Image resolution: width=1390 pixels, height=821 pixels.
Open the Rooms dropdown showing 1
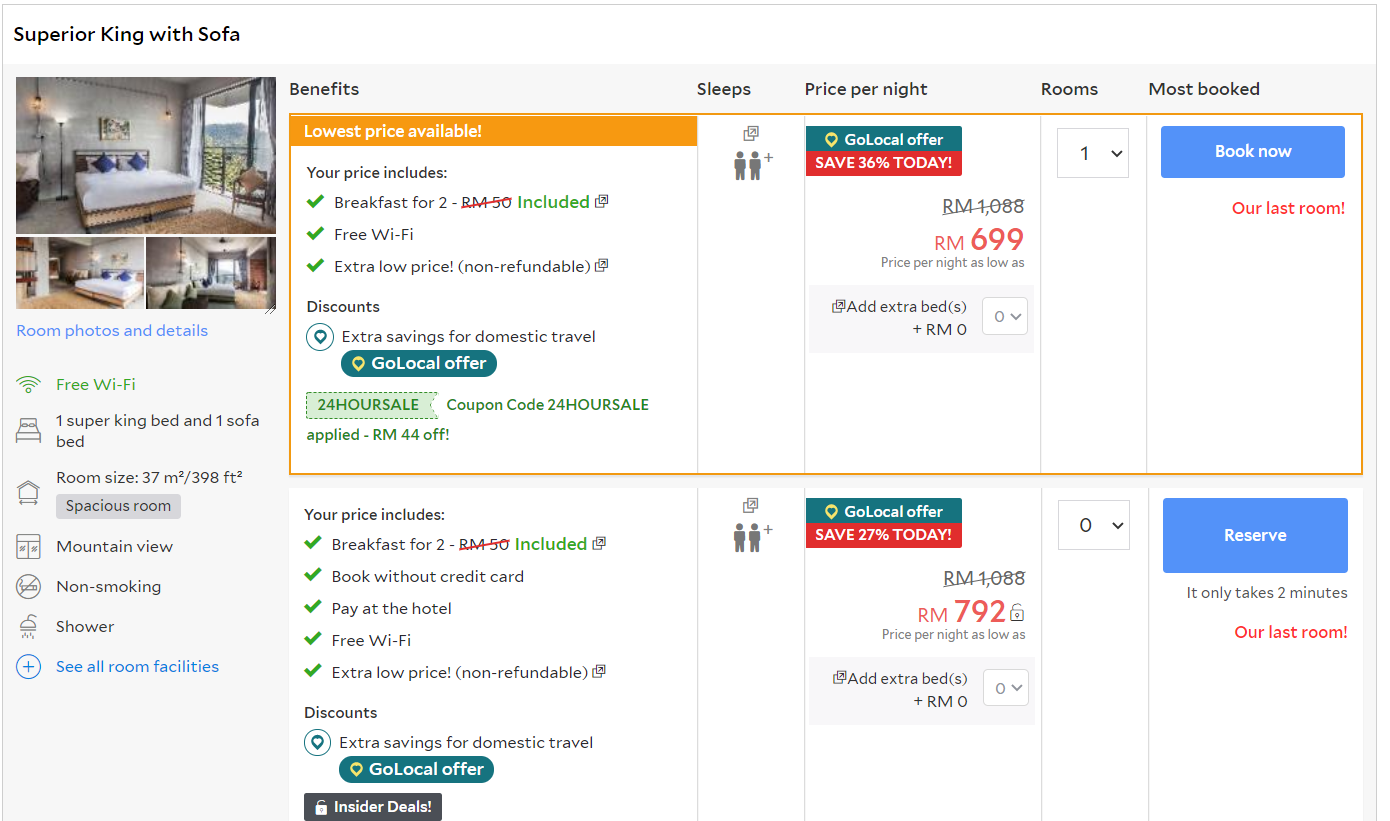click(x=1093, y=154)
